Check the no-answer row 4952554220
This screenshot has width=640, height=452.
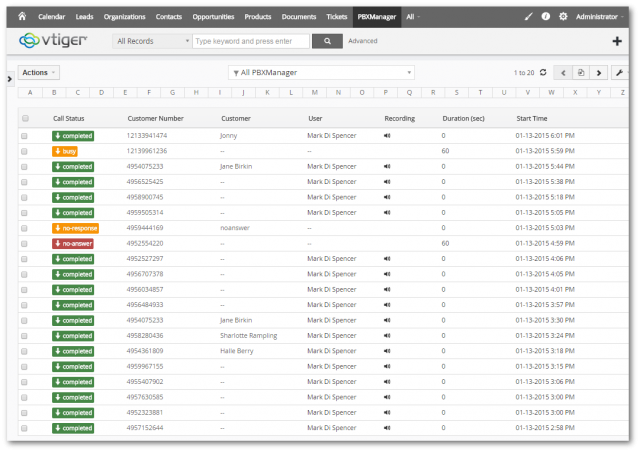tap(24, 244)
